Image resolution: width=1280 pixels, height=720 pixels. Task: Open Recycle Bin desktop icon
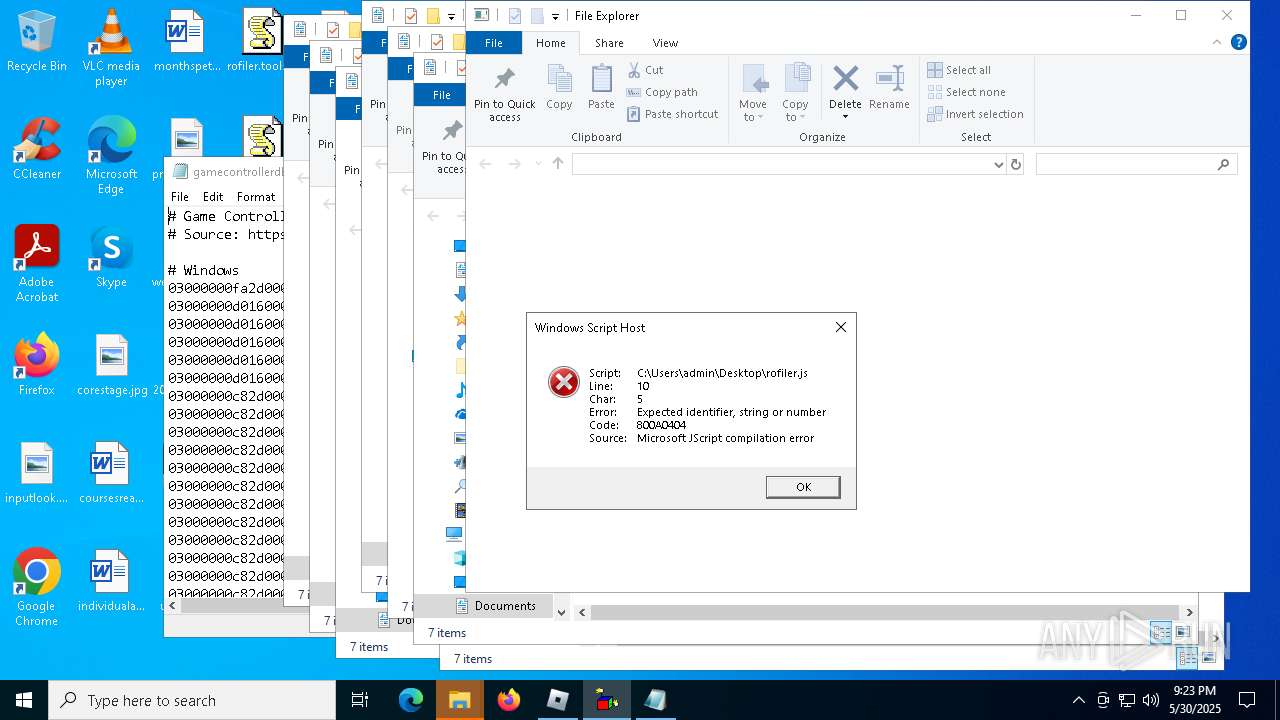pos(37,42)
